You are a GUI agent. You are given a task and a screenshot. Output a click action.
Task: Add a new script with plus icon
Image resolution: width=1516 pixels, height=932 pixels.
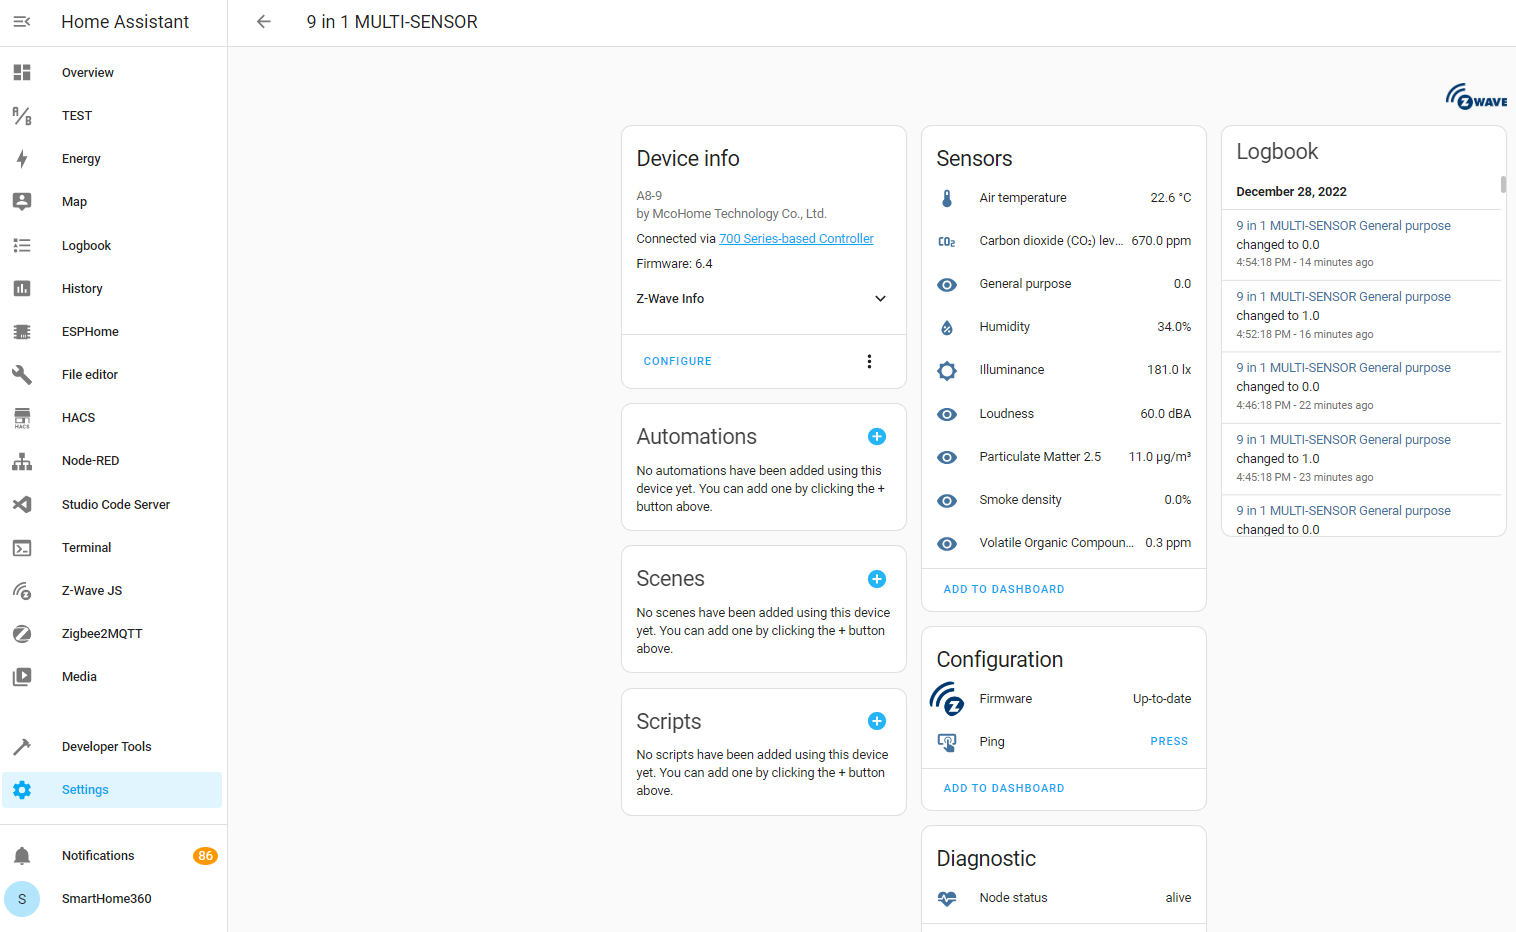(x=876, y=721)
